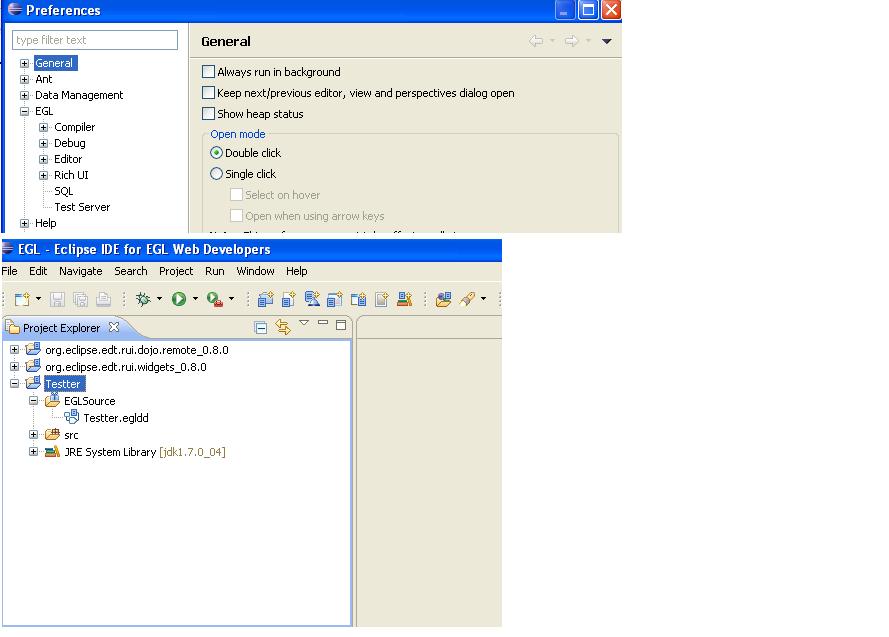Enable Always run in background

click(x=209, y=71)
